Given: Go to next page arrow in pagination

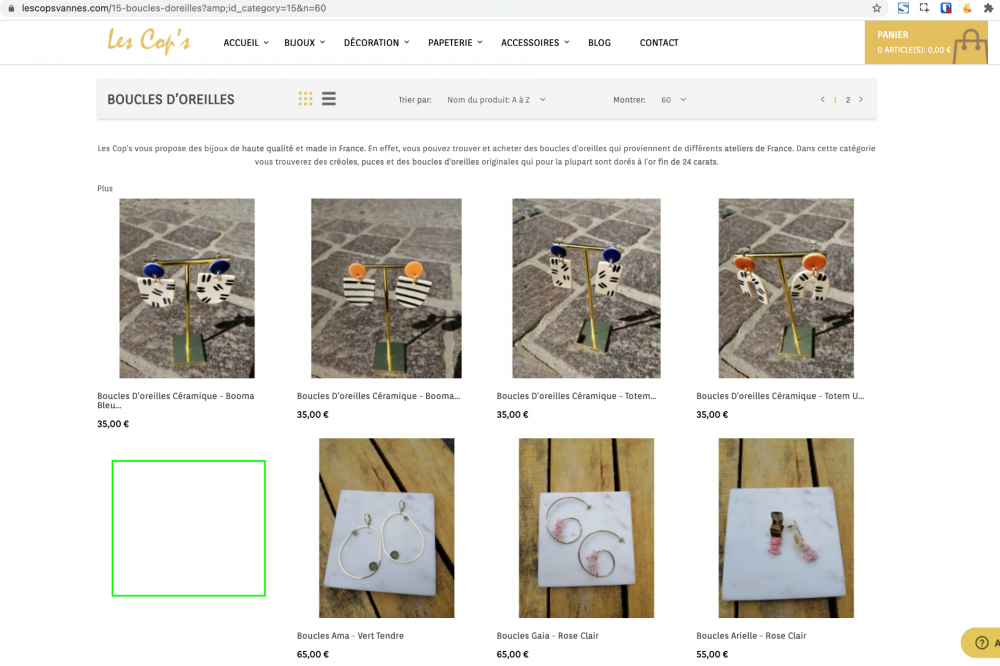Looking at the screenshot, I should click(861, 100).
